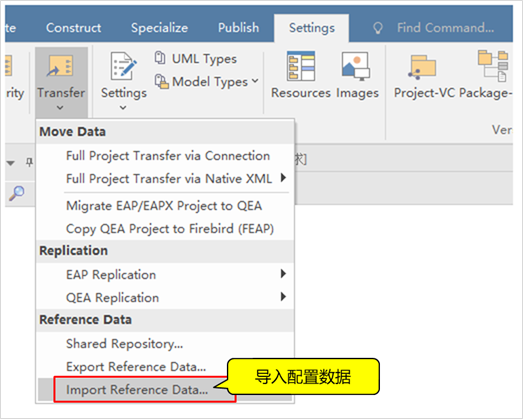This screenshot has height=419, width=523.
Task: Click the Transfer ribbon icon
Action: point(60,66)
